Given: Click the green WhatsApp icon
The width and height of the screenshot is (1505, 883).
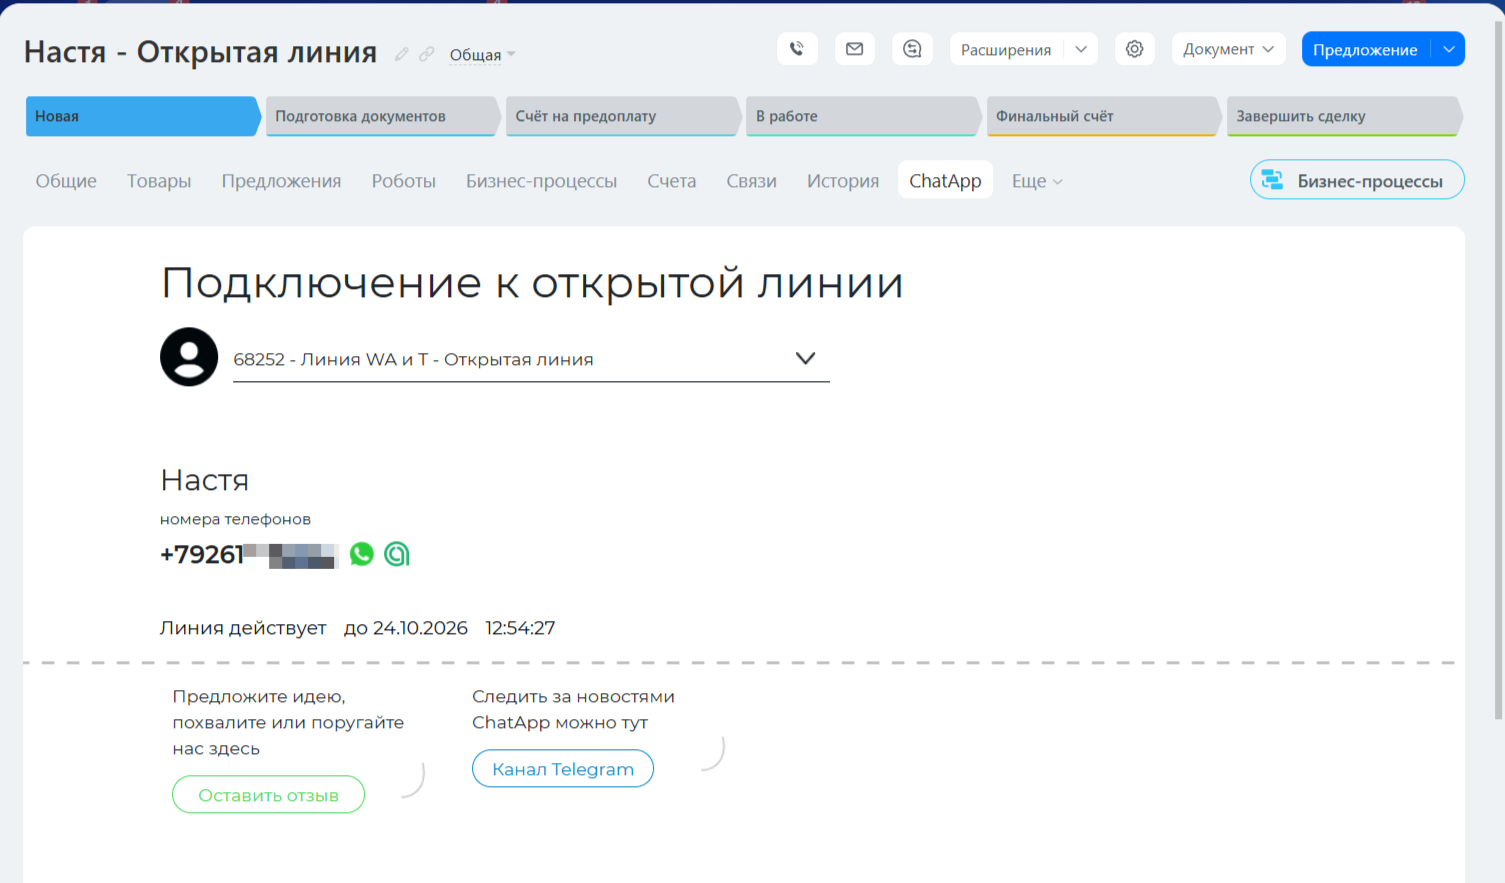Looking at the screenshot, I should [x=362, y=554].
